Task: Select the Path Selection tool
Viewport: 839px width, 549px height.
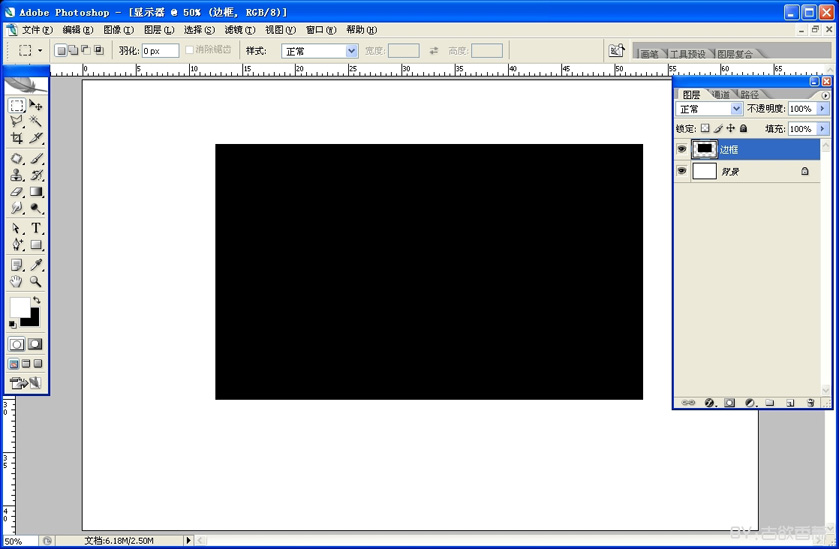Action: [x=17, y=228]
